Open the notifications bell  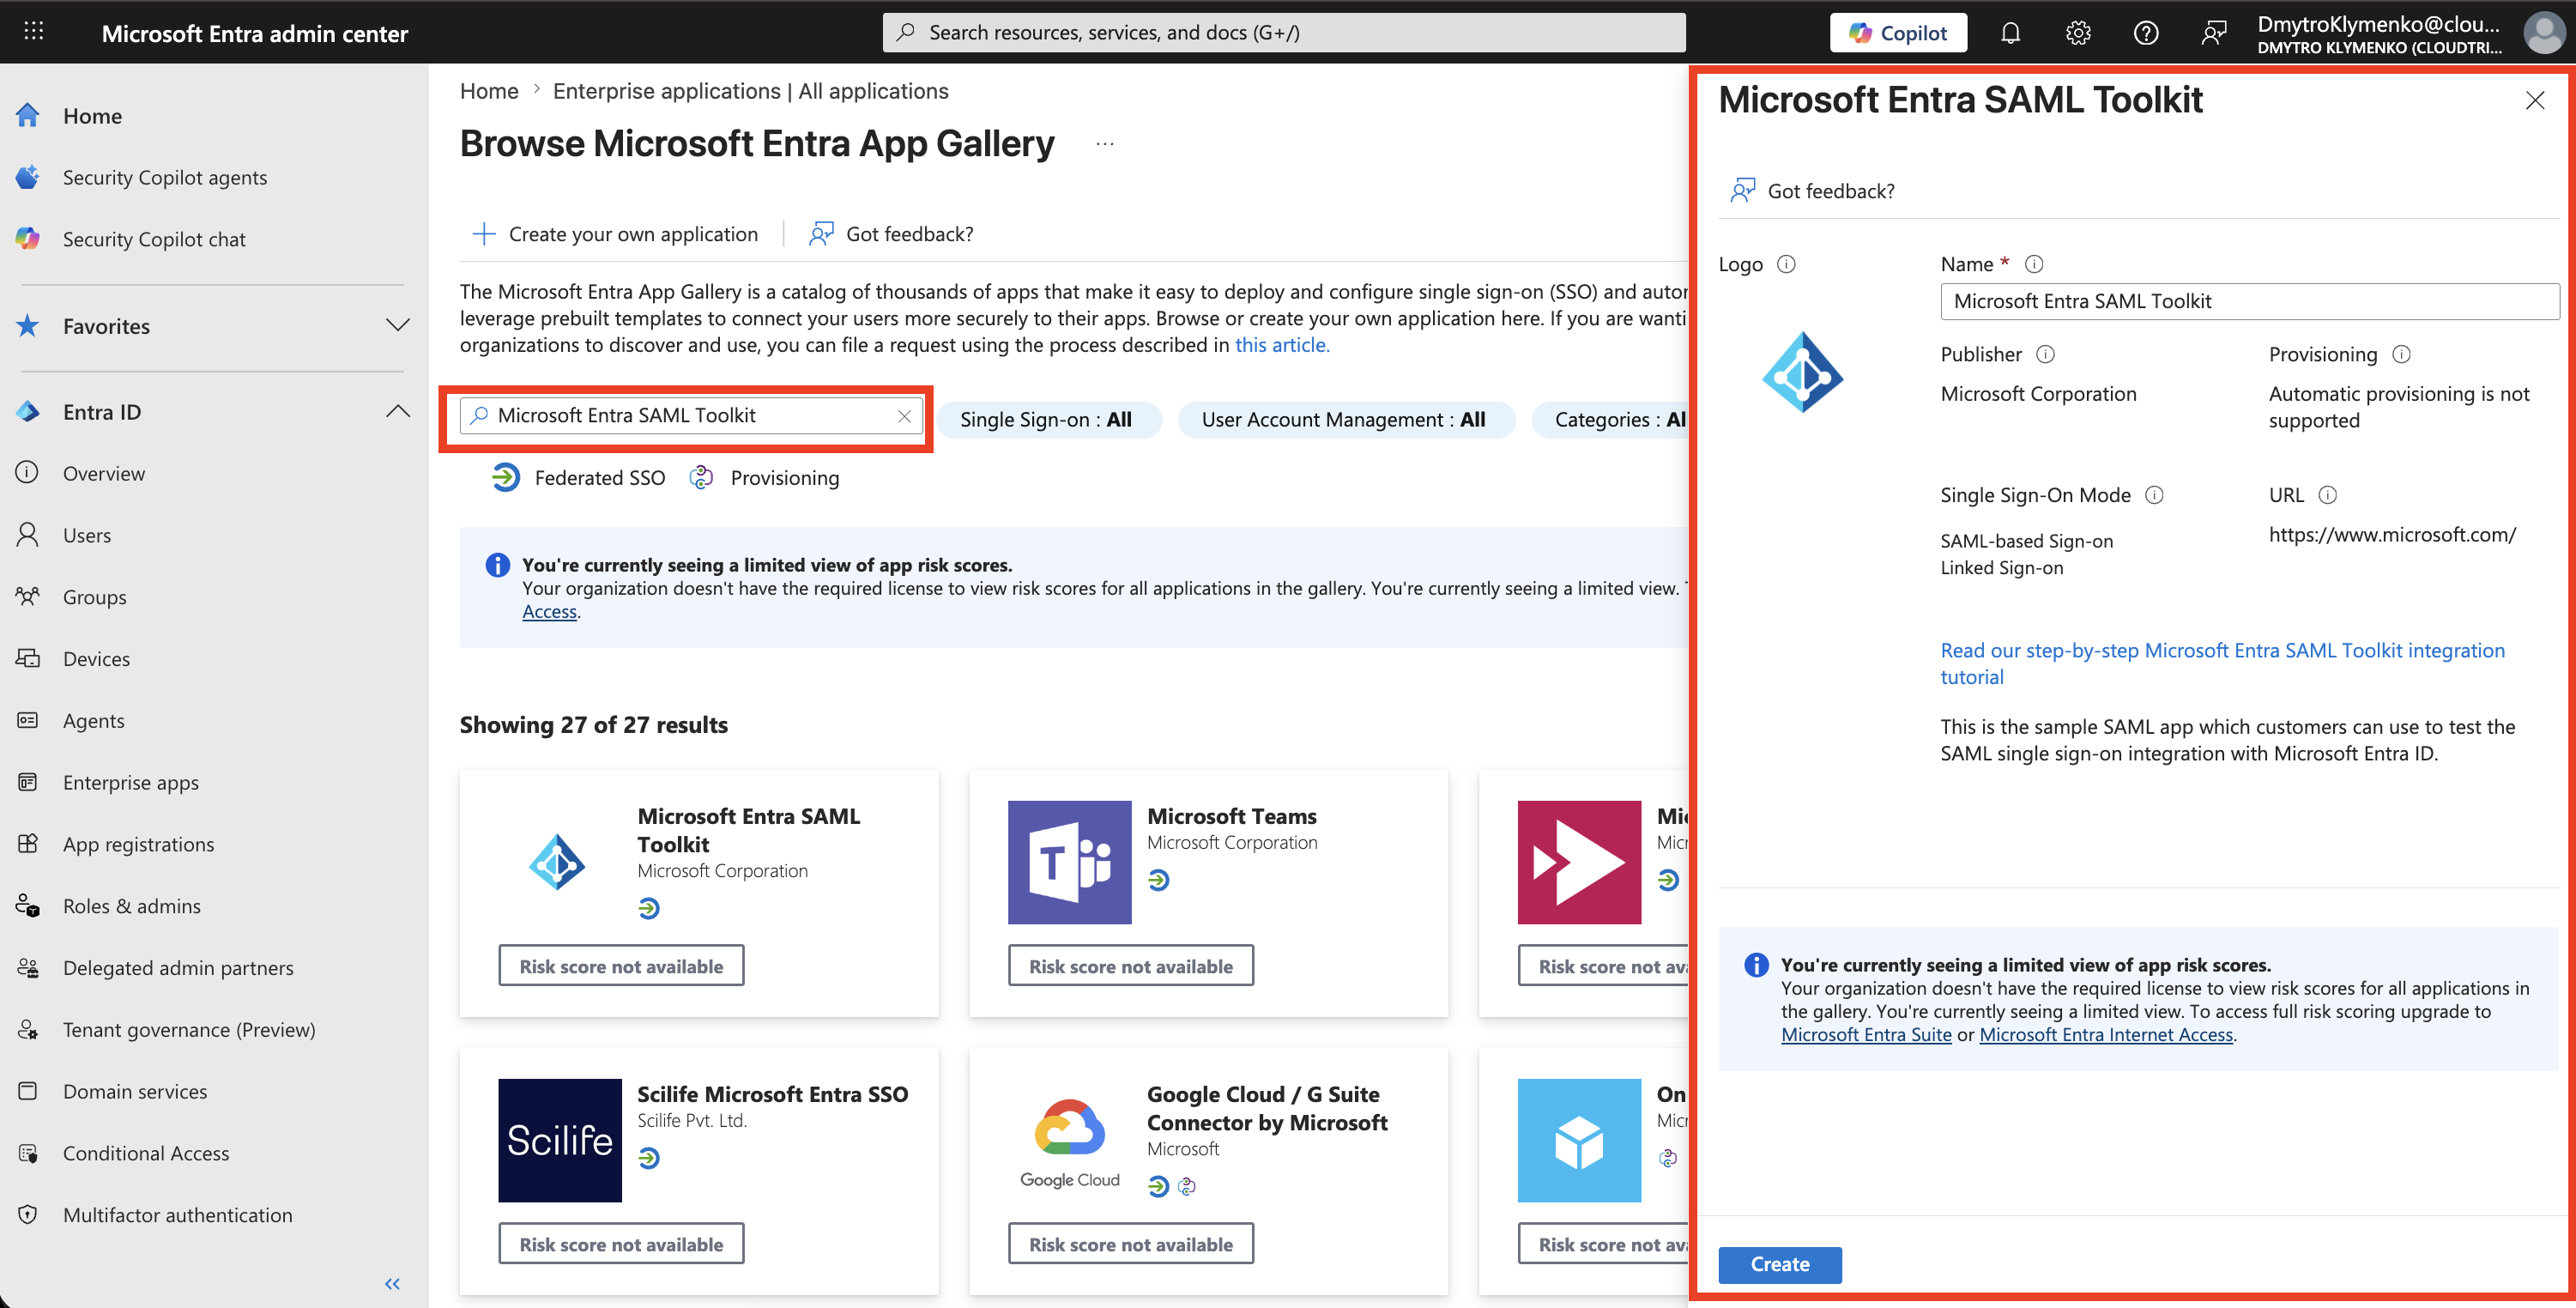(2010, 33)
